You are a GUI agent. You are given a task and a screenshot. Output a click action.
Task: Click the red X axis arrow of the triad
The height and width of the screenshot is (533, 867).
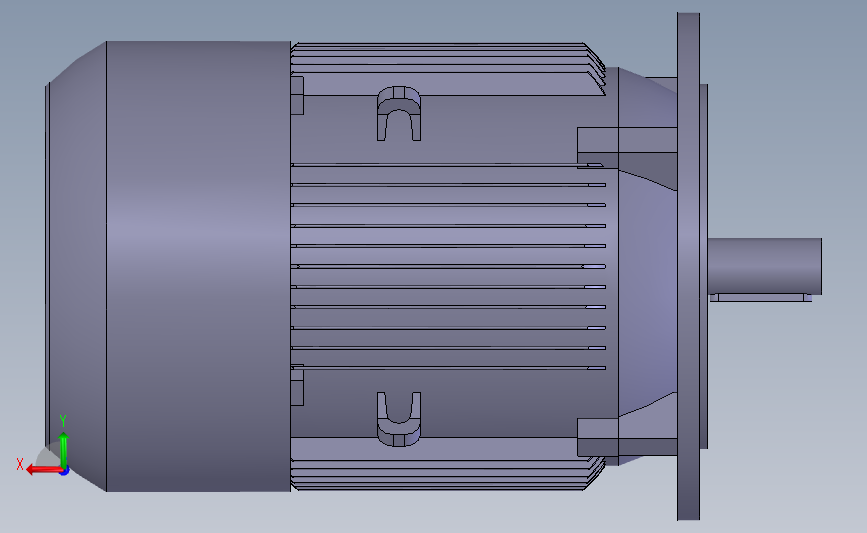[x=44, y=470]
